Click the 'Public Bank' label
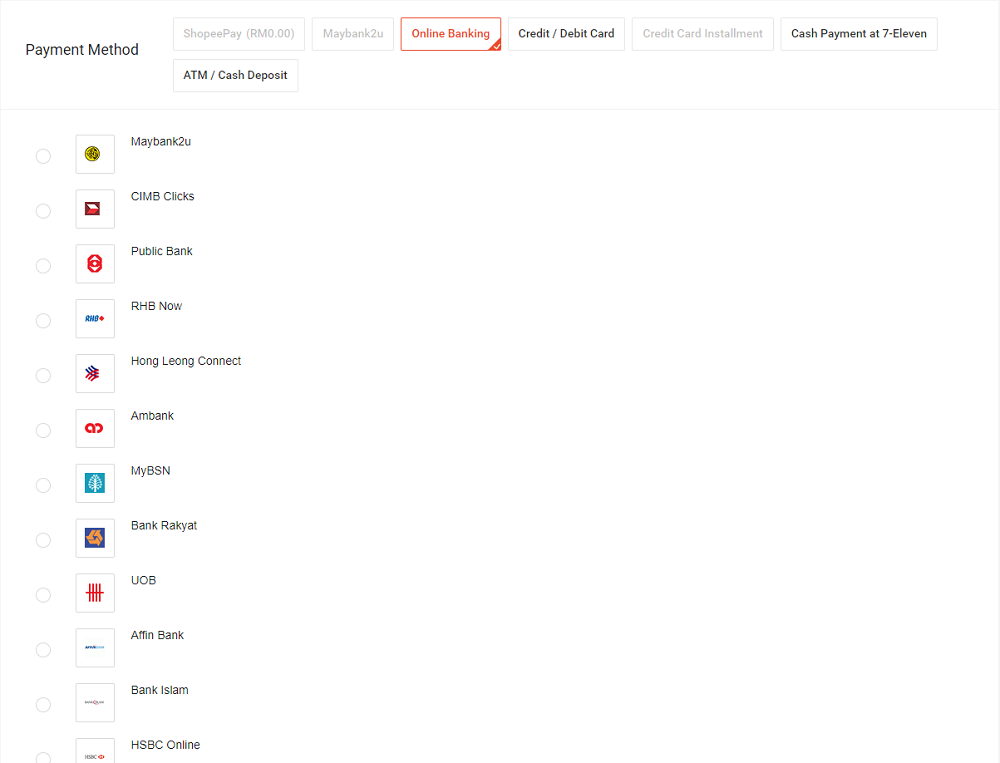This screenshot has width=1000, height=763. point(161,251)
